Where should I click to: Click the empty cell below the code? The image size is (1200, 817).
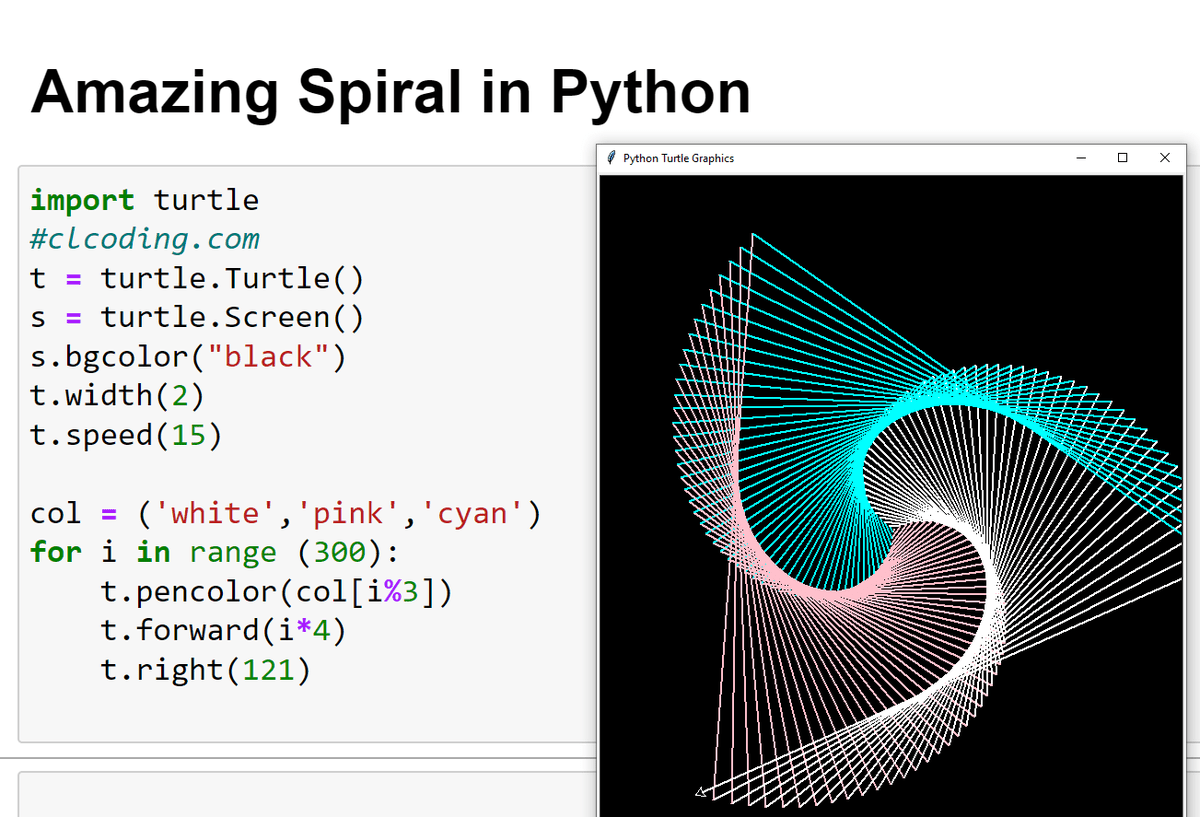click(x=307, y=794)
